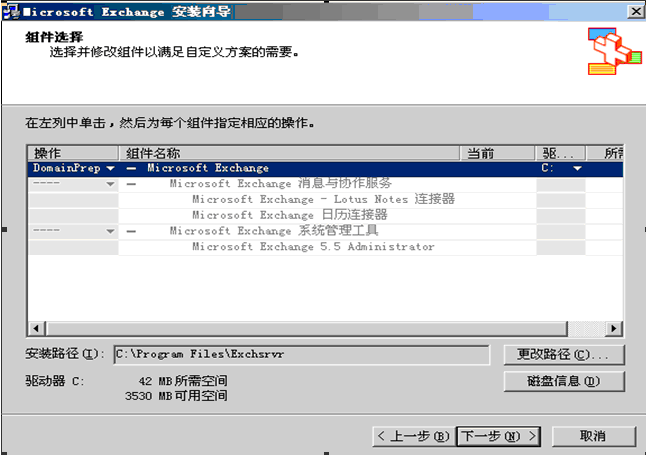Click the 驱... column header
This screenshot has width=646, height=455.
(x=560, y=153)
